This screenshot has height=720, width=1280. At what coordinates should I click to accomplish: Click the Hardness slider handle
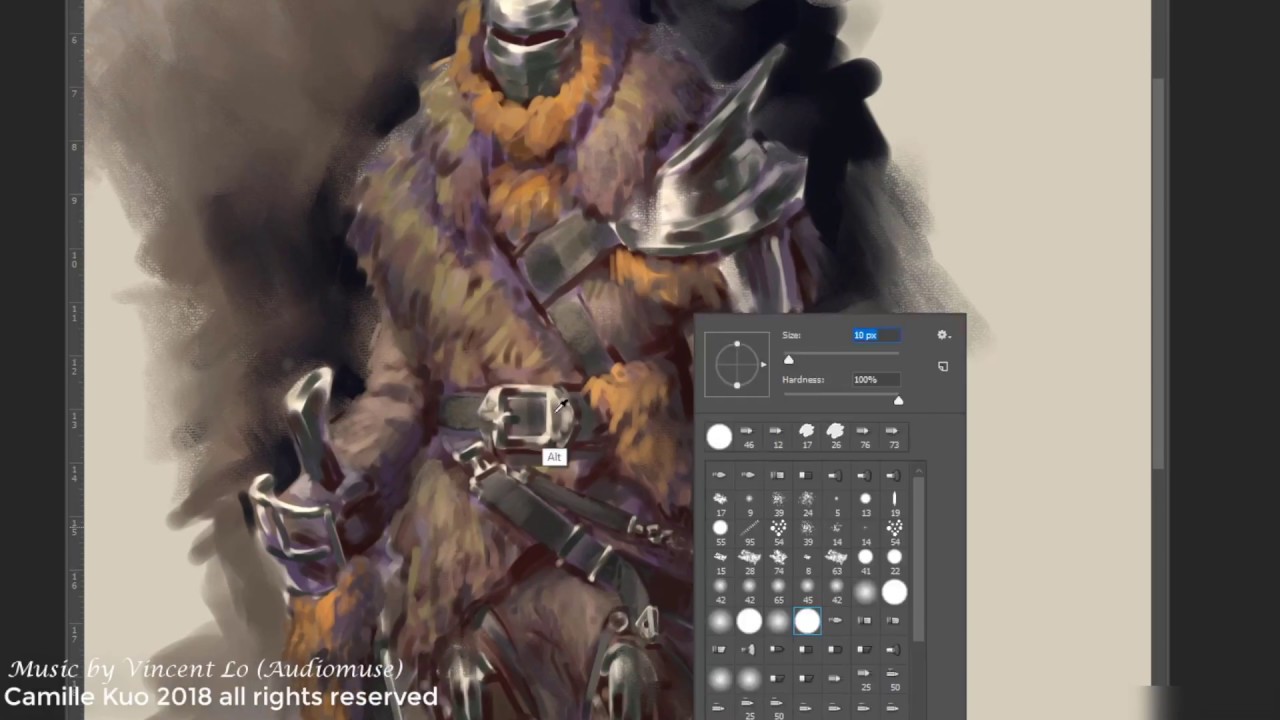coord(898,401)
